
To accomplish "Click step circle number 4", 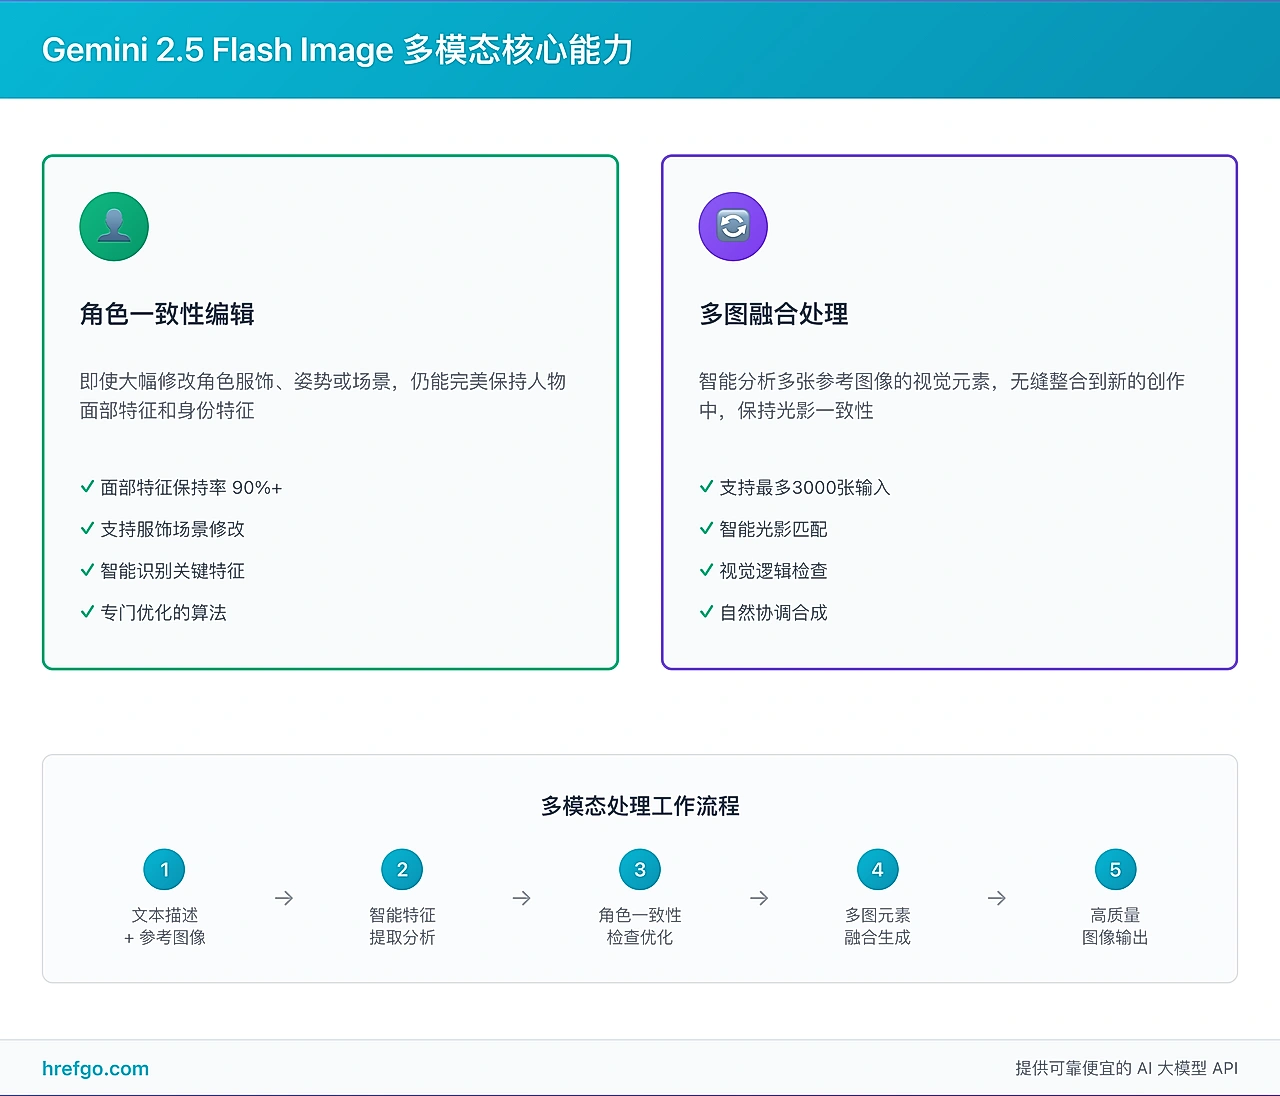I will 877,869.
